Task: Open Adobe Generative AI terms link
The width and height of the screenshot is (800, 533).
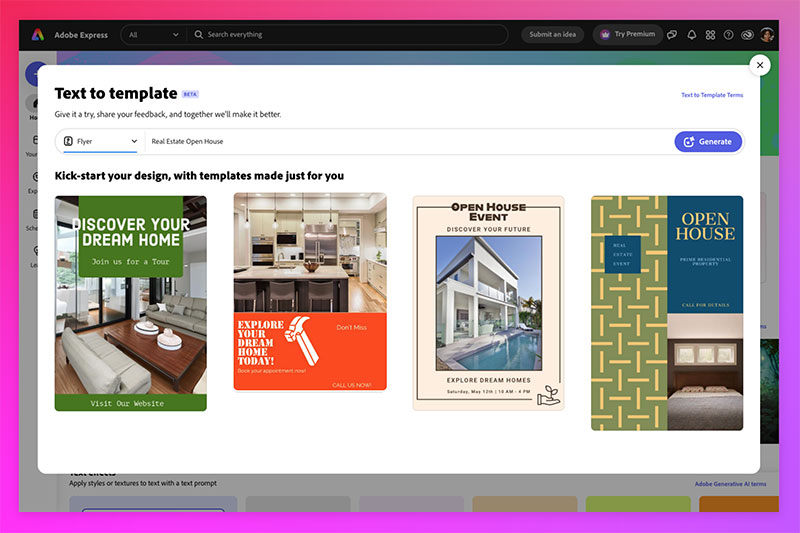Action: pyautogui.click(x=730, y=484)
